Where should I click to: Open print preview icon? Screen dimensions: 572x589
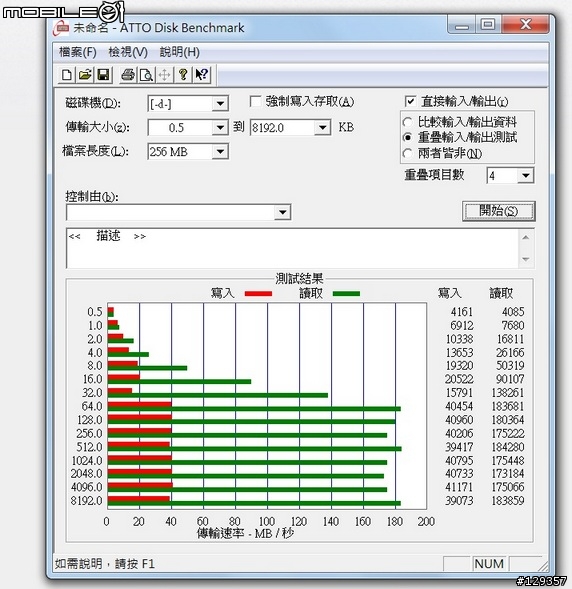tap(146, 75)
